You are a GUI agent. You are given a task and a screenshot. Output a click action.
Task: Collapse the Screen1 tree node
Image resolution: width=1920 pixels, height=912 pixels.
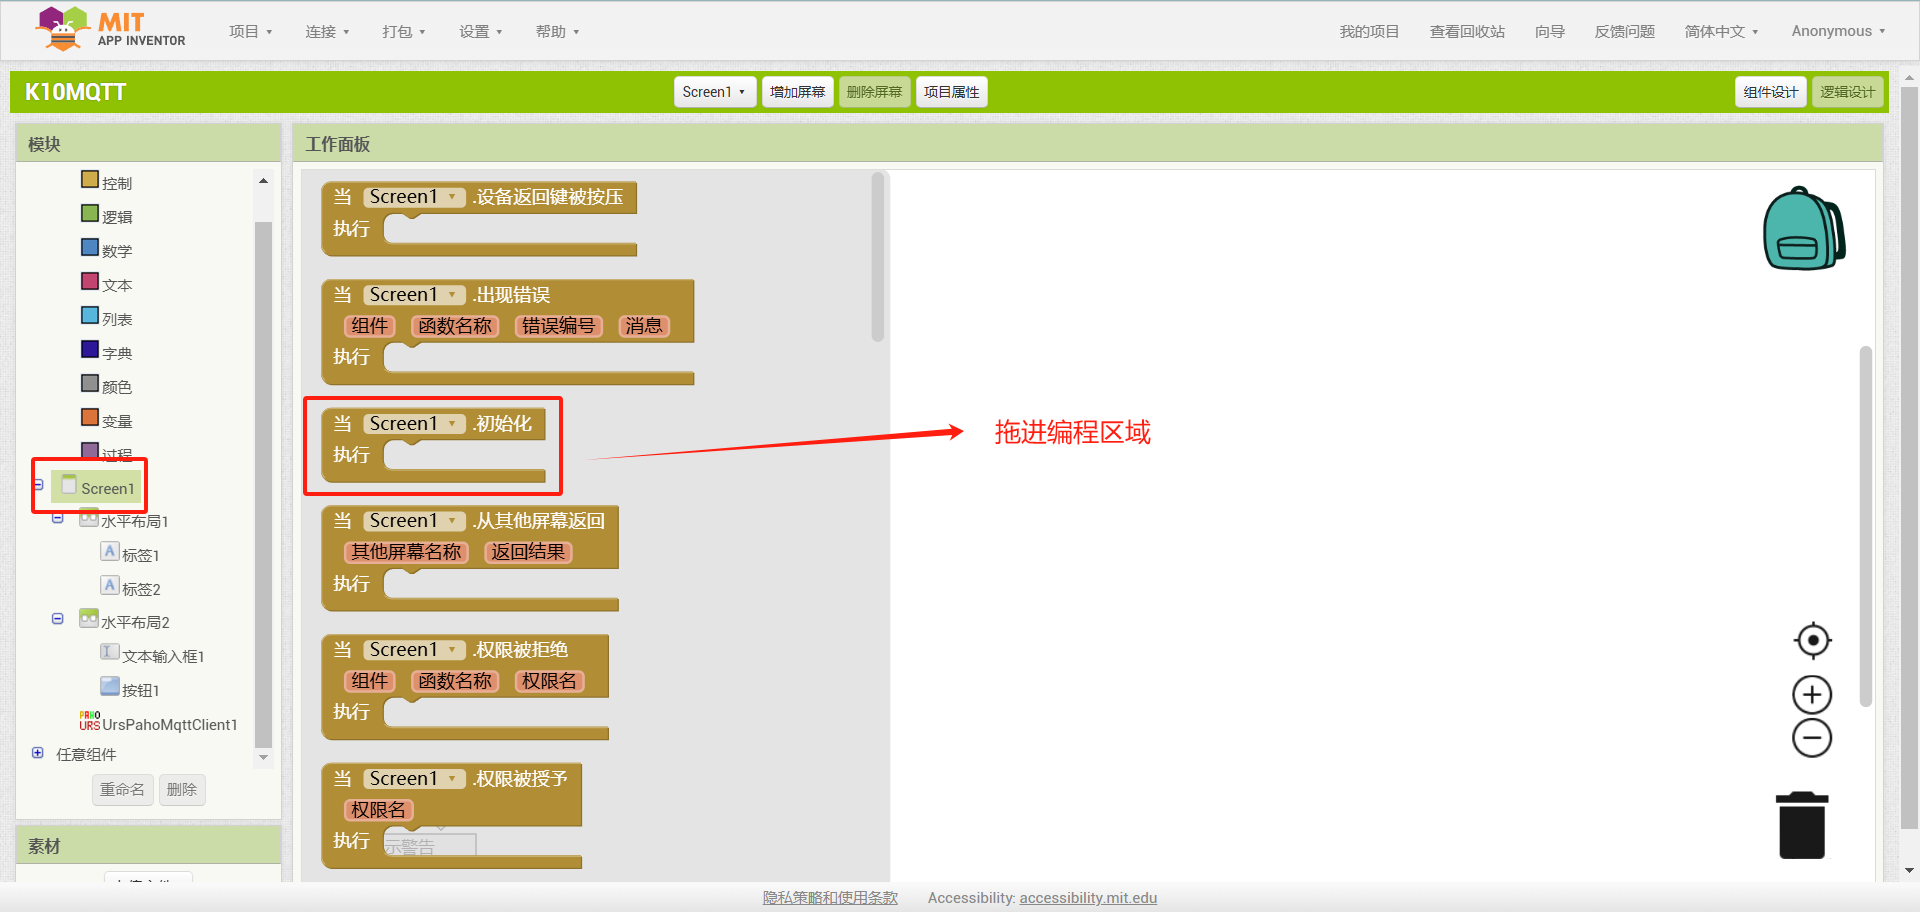click(x=38, y=485)
